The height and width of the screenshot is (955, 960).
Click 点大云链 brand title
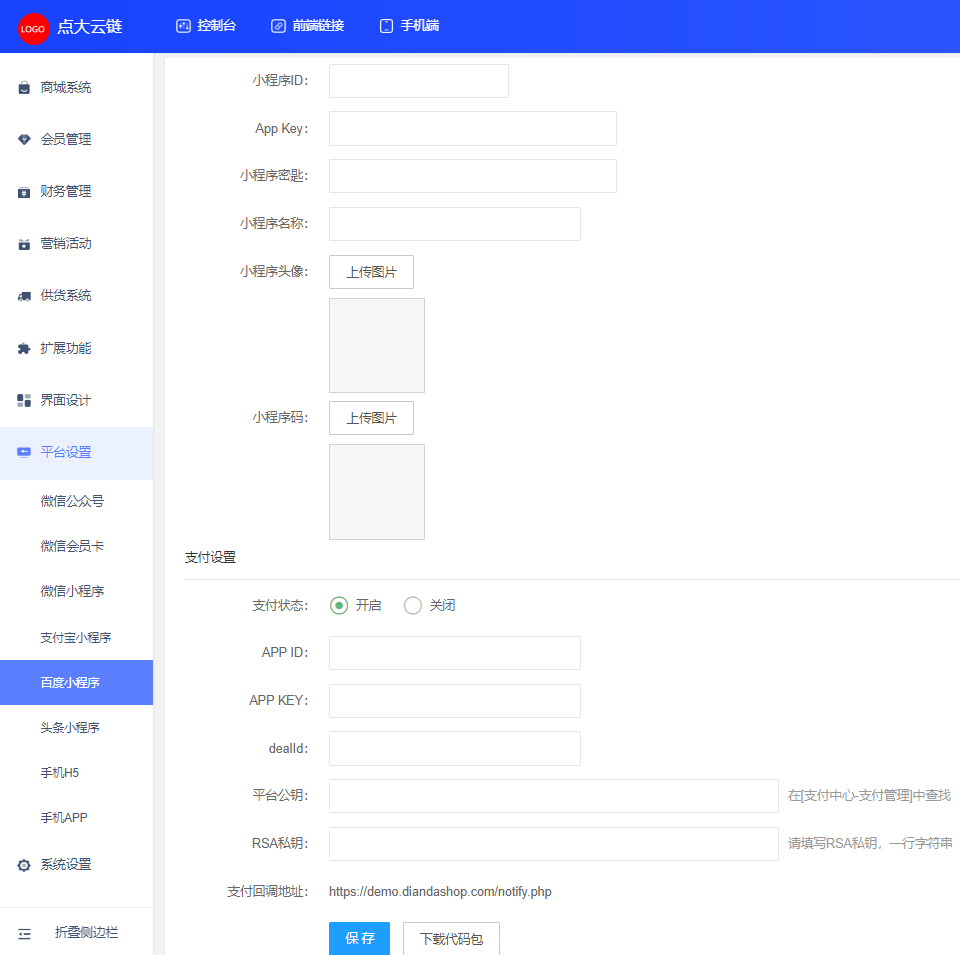(x=90, y=27)
